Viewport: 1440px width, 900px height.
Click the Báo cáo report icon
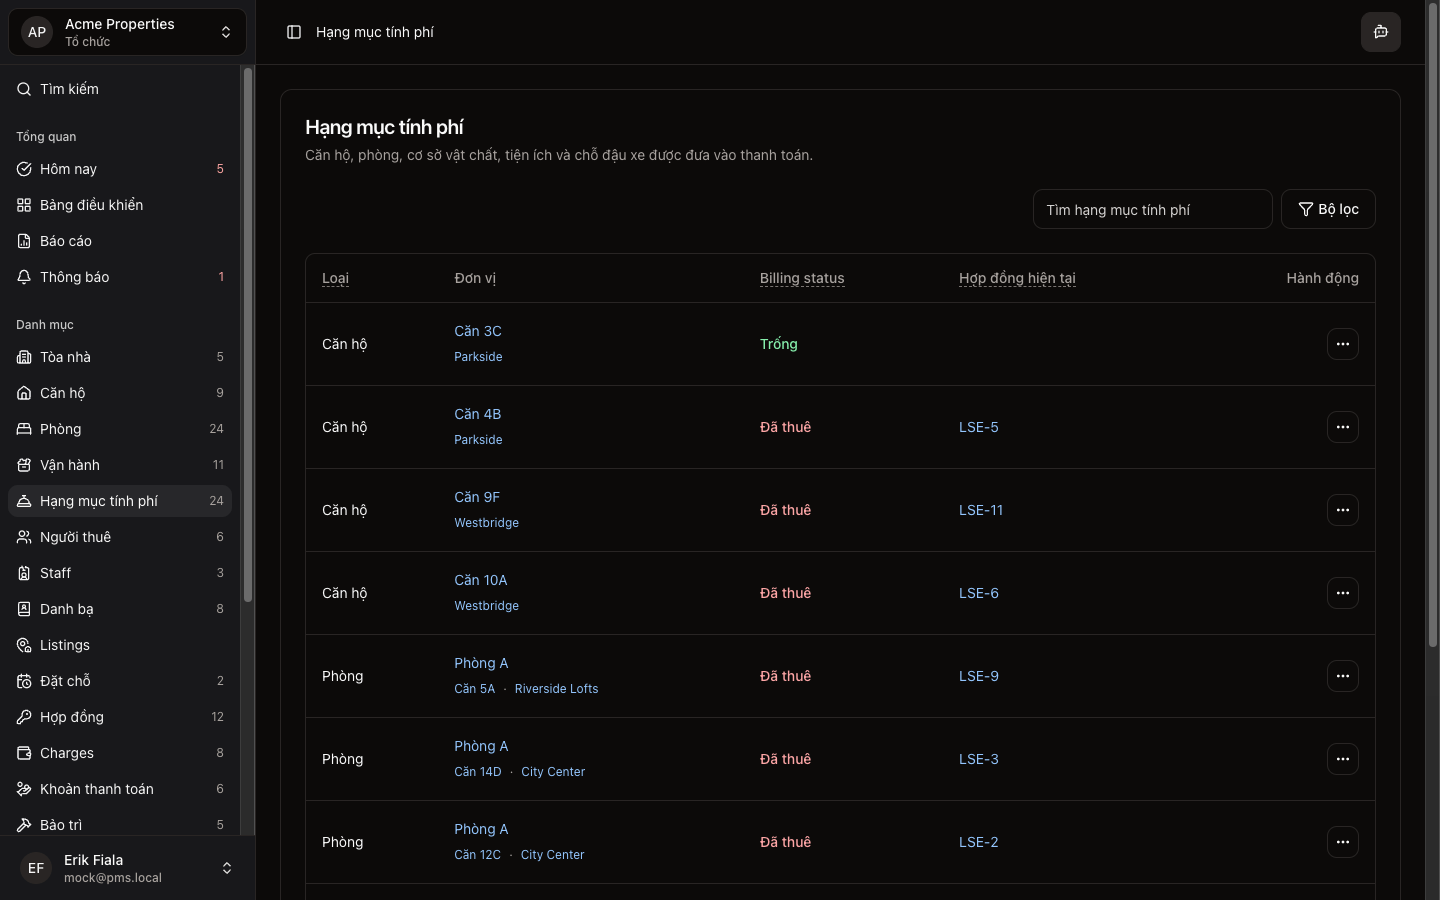pos(24,241)
